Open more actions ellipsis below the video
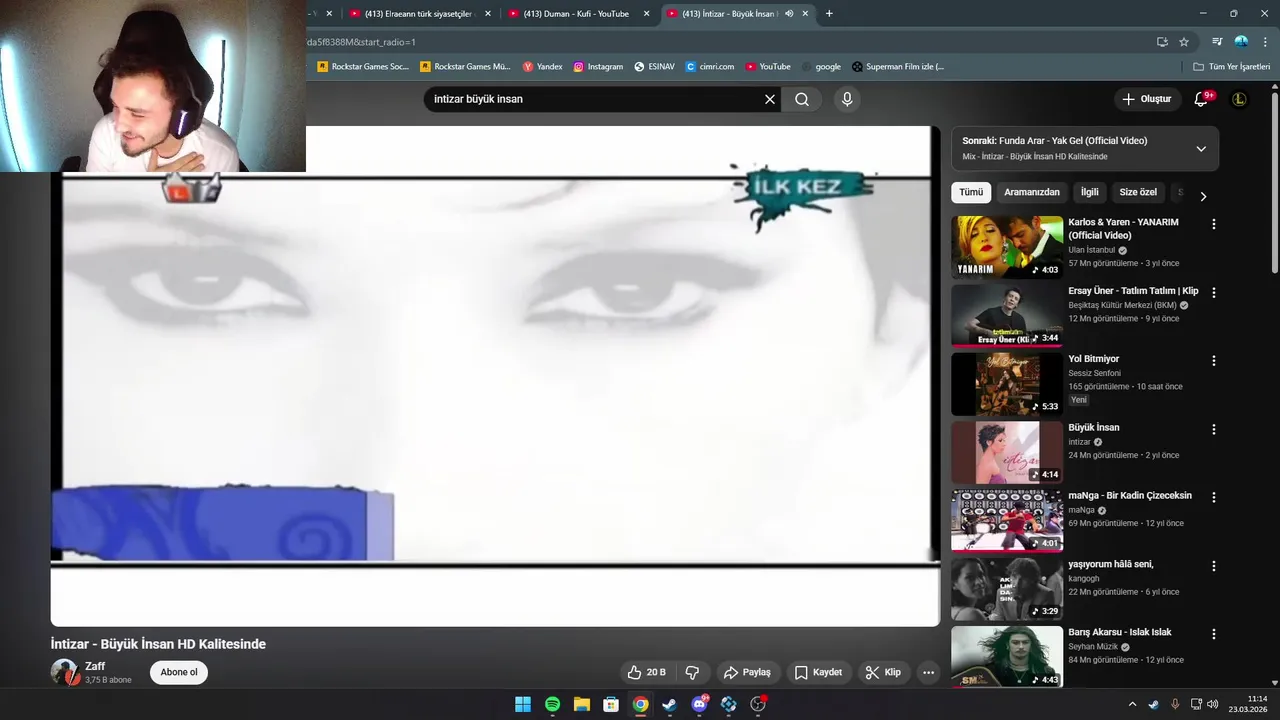 [928, 672]
